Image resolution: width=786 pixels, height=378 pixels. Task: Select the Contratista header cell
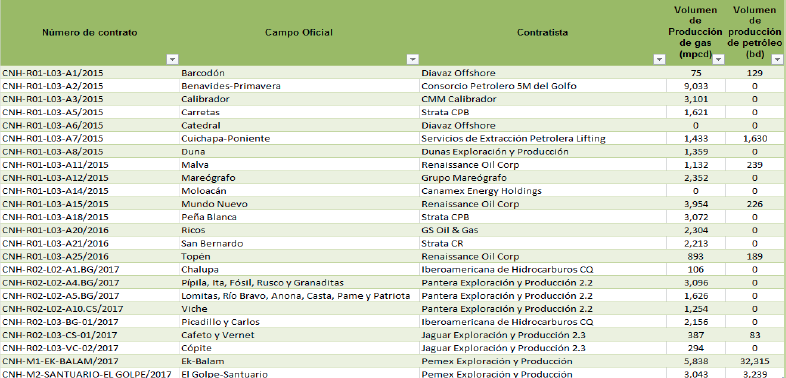click(x=543, y=33)
